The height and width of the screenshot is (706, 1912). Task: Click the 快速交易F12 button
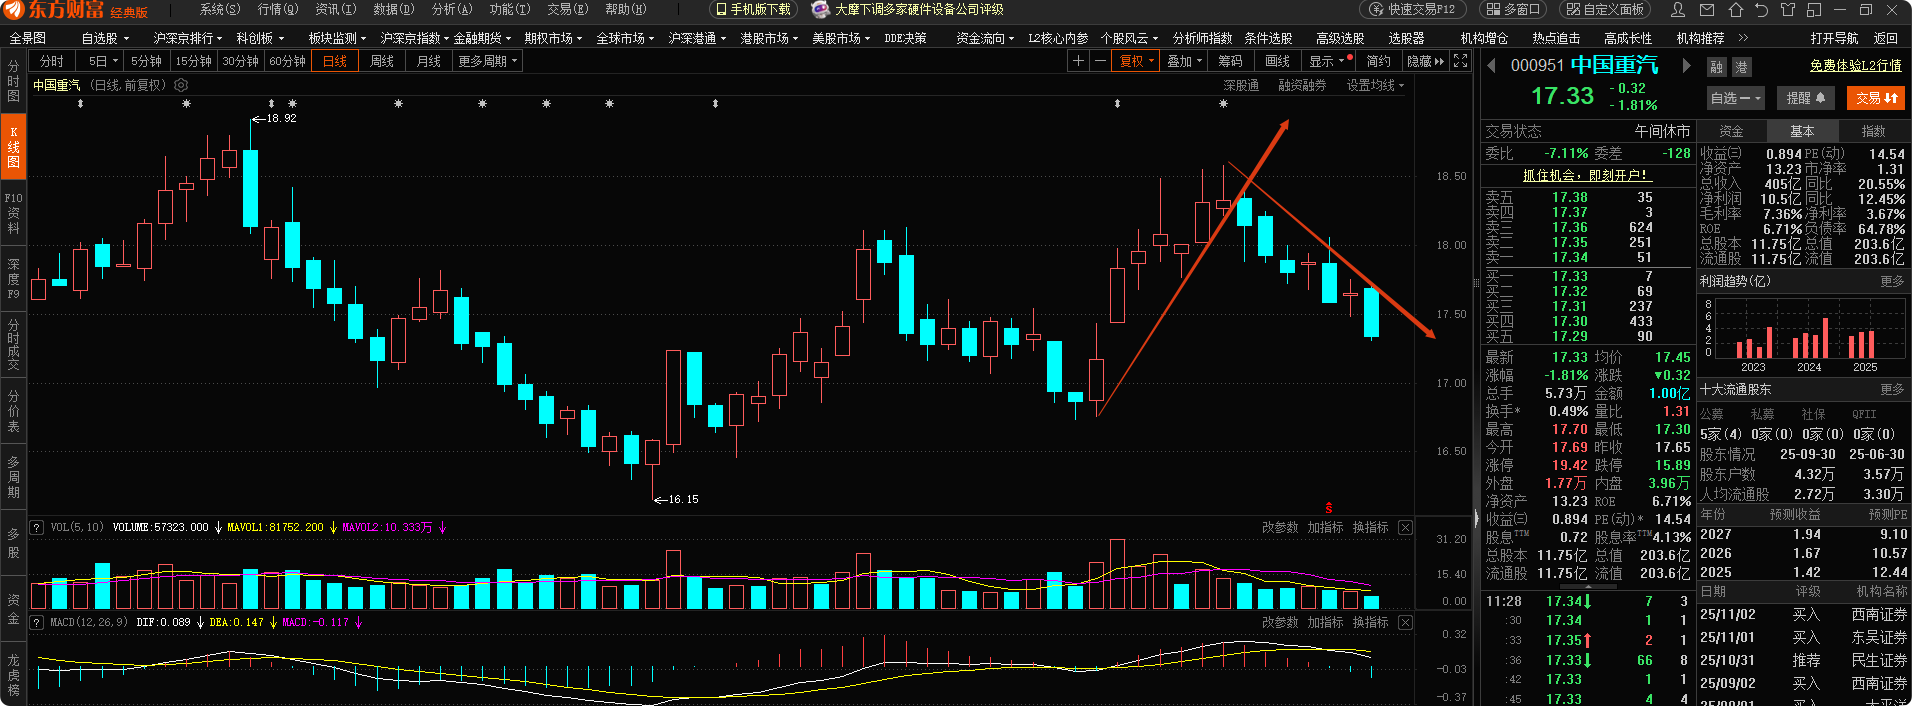pyautogui.click(x=1413, y=10)
